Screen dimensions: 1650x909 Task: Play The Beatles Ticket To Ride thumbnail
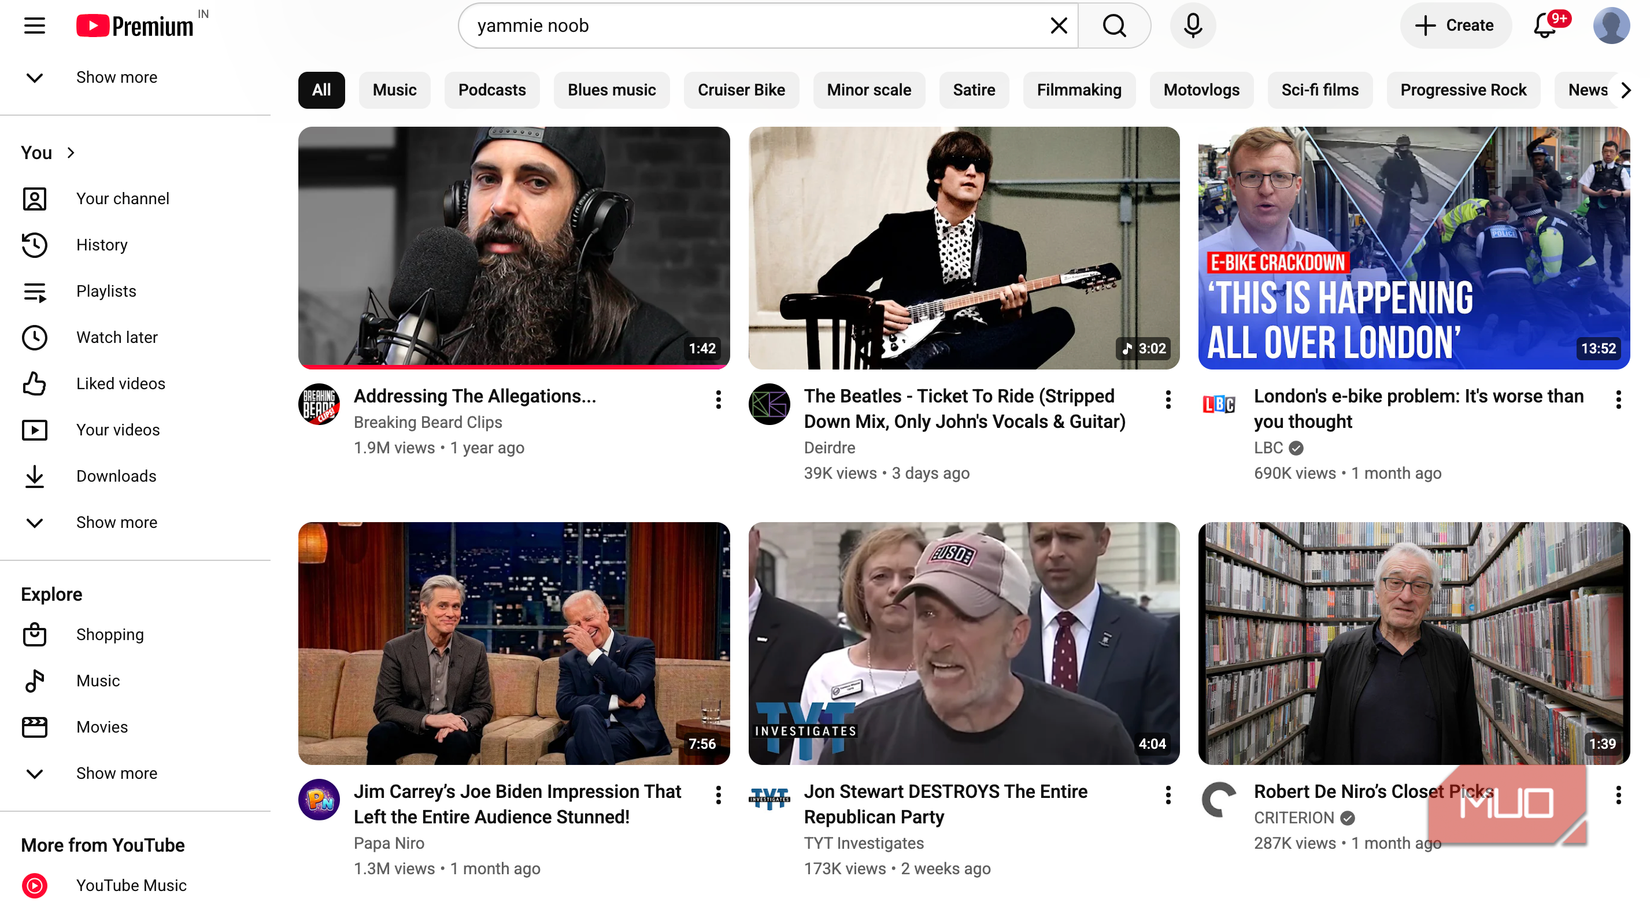point(964,248)
